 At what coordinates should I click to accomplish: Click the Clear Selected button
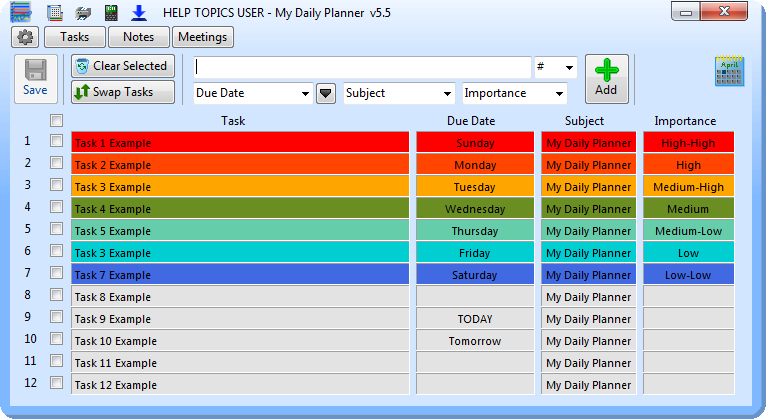tap(123, 66)
